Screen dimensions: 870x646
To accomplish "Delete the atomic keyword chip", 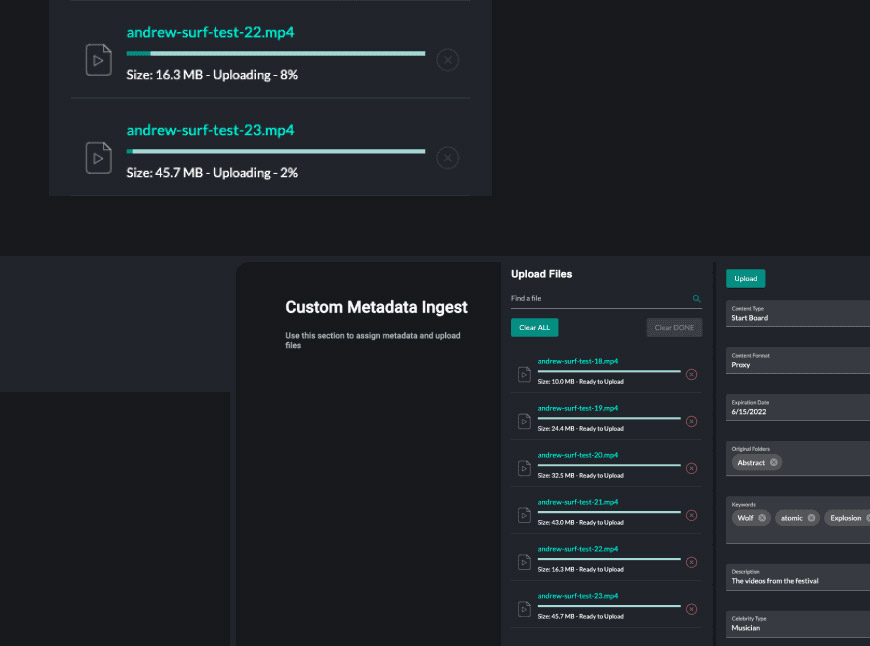I will click(x=812, y=518).
